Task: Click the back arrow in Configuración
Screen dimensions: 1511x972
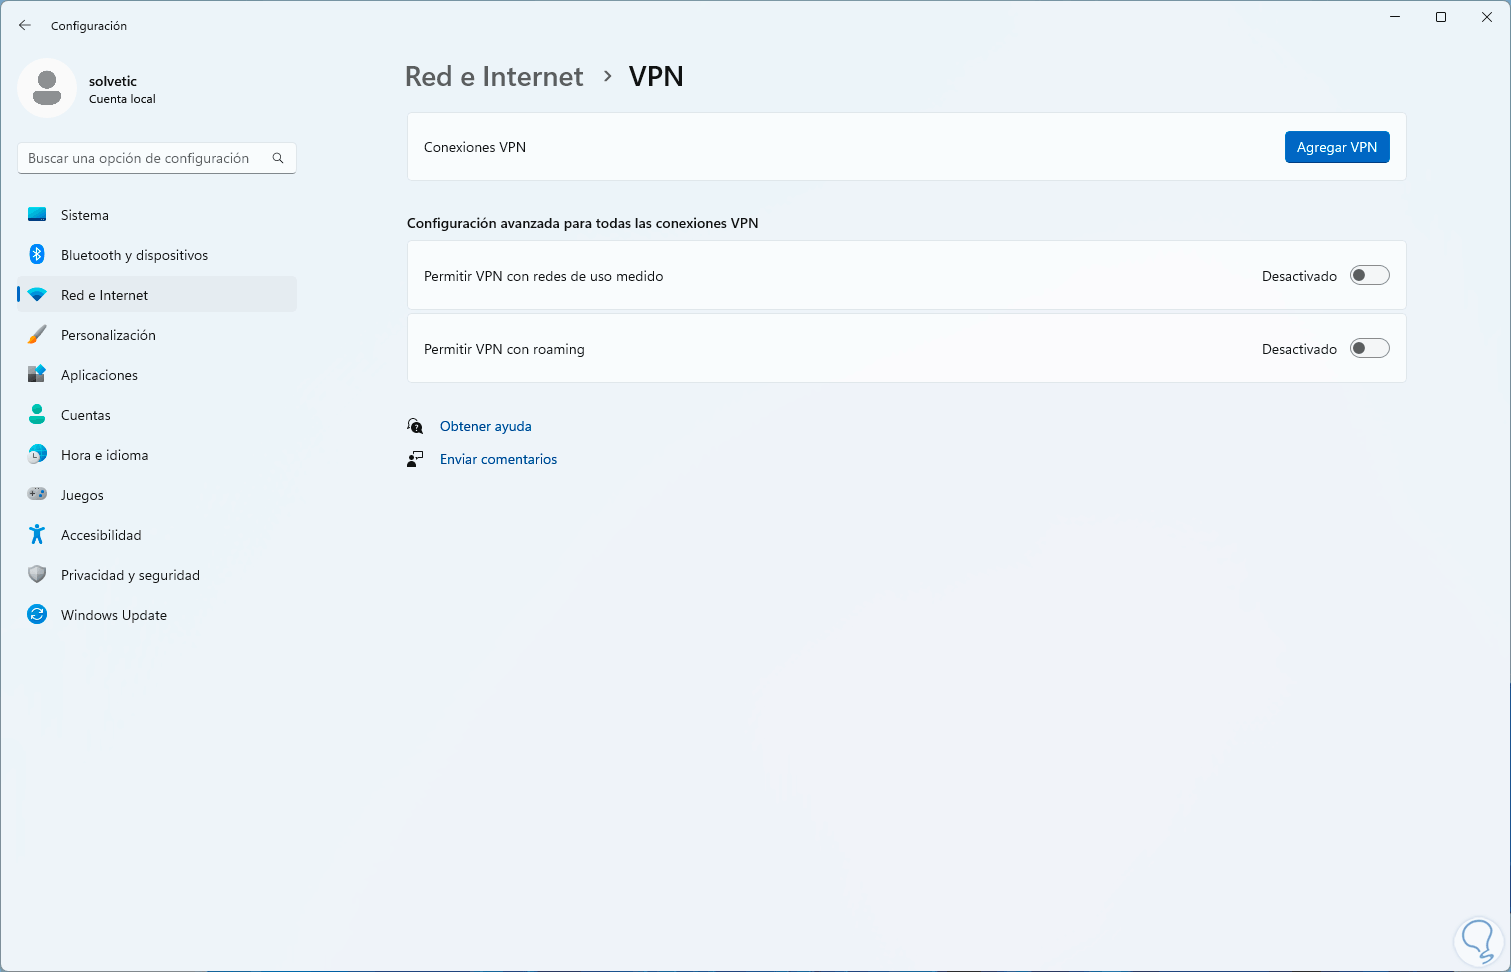Action: click(x=25, y=26)
